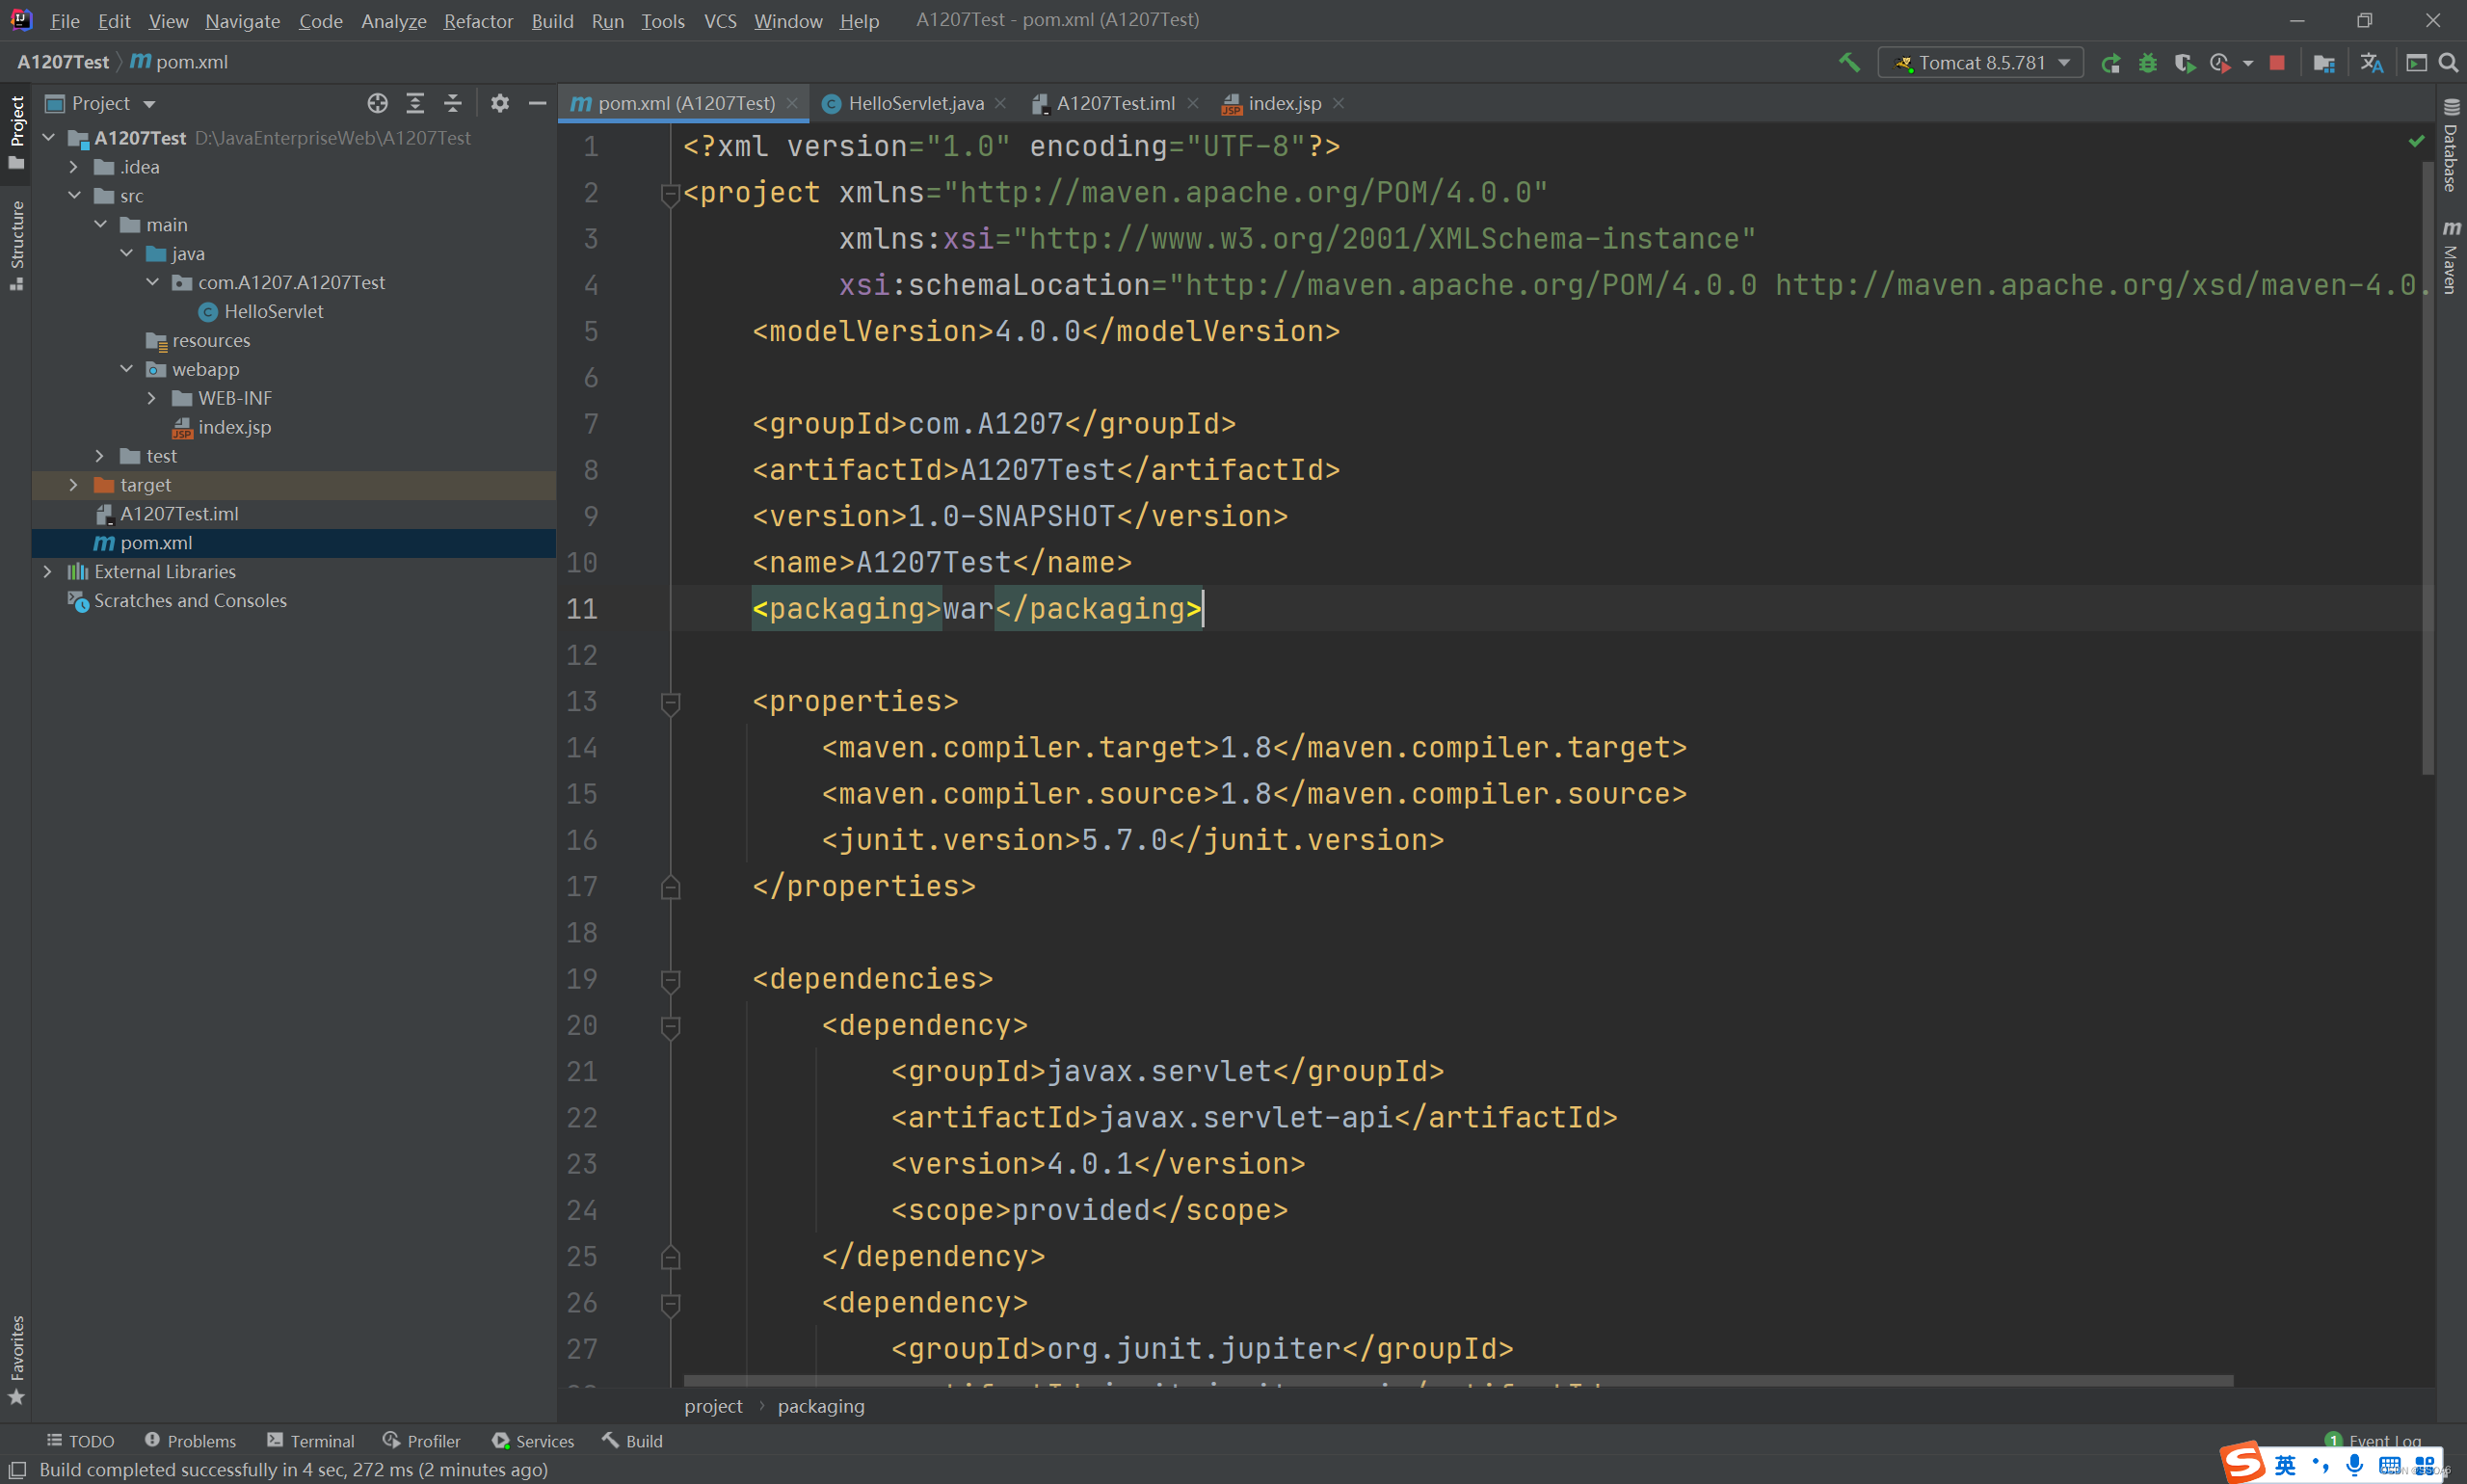Expand External Libraries node
The width and height of the screenshot is (2467, 1484).
click(x=47, y=572)
